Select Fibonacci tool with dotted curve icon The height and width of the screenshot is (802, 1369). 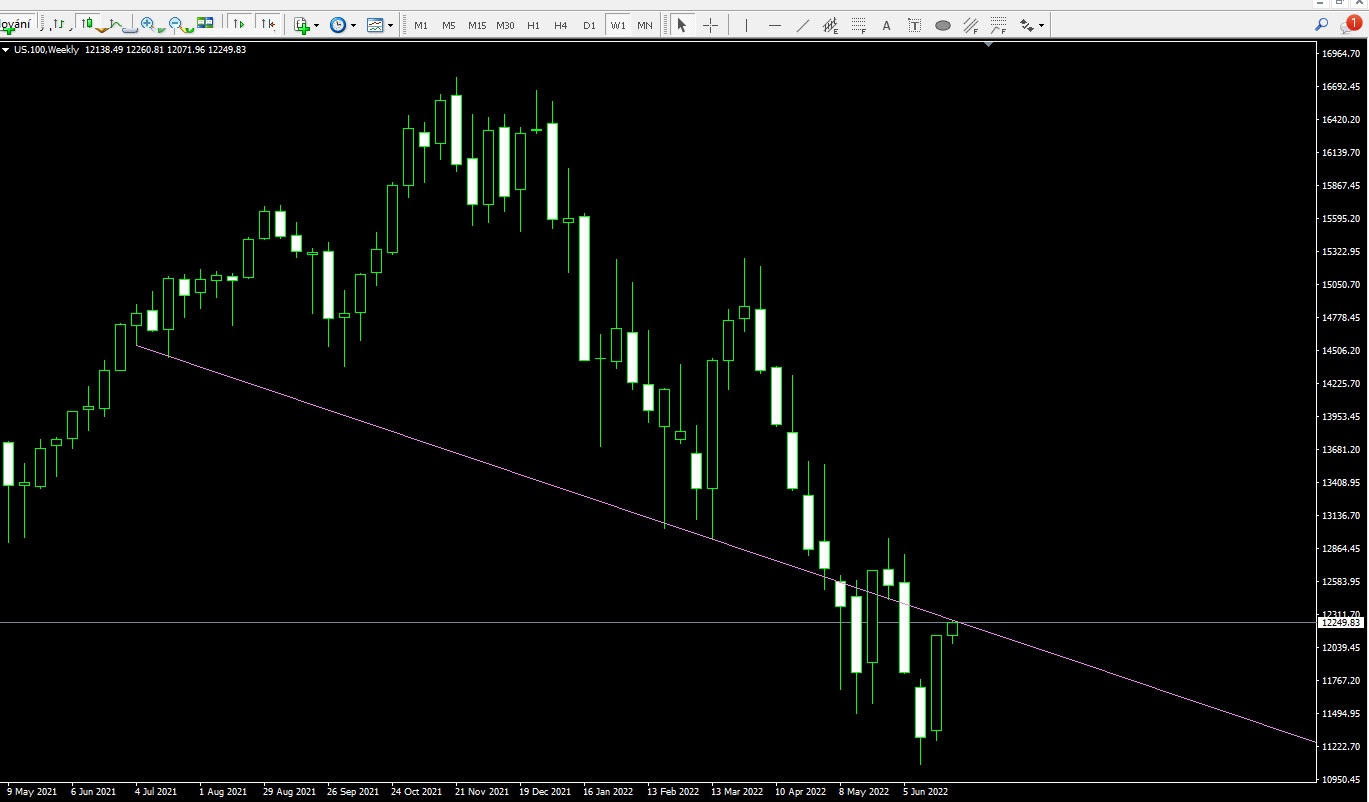(x=998, y=25)
